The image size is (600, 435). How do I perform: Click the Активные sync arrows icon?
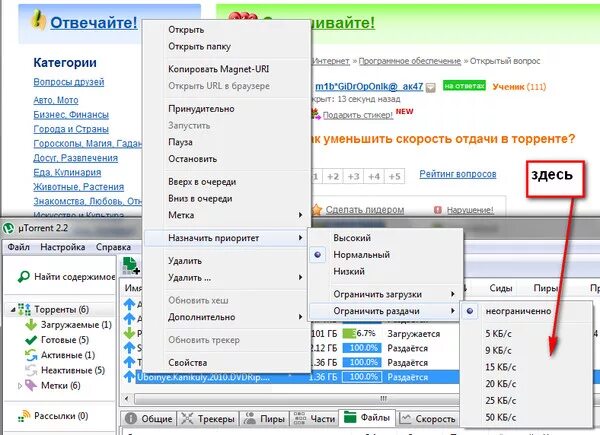(31, 355)
